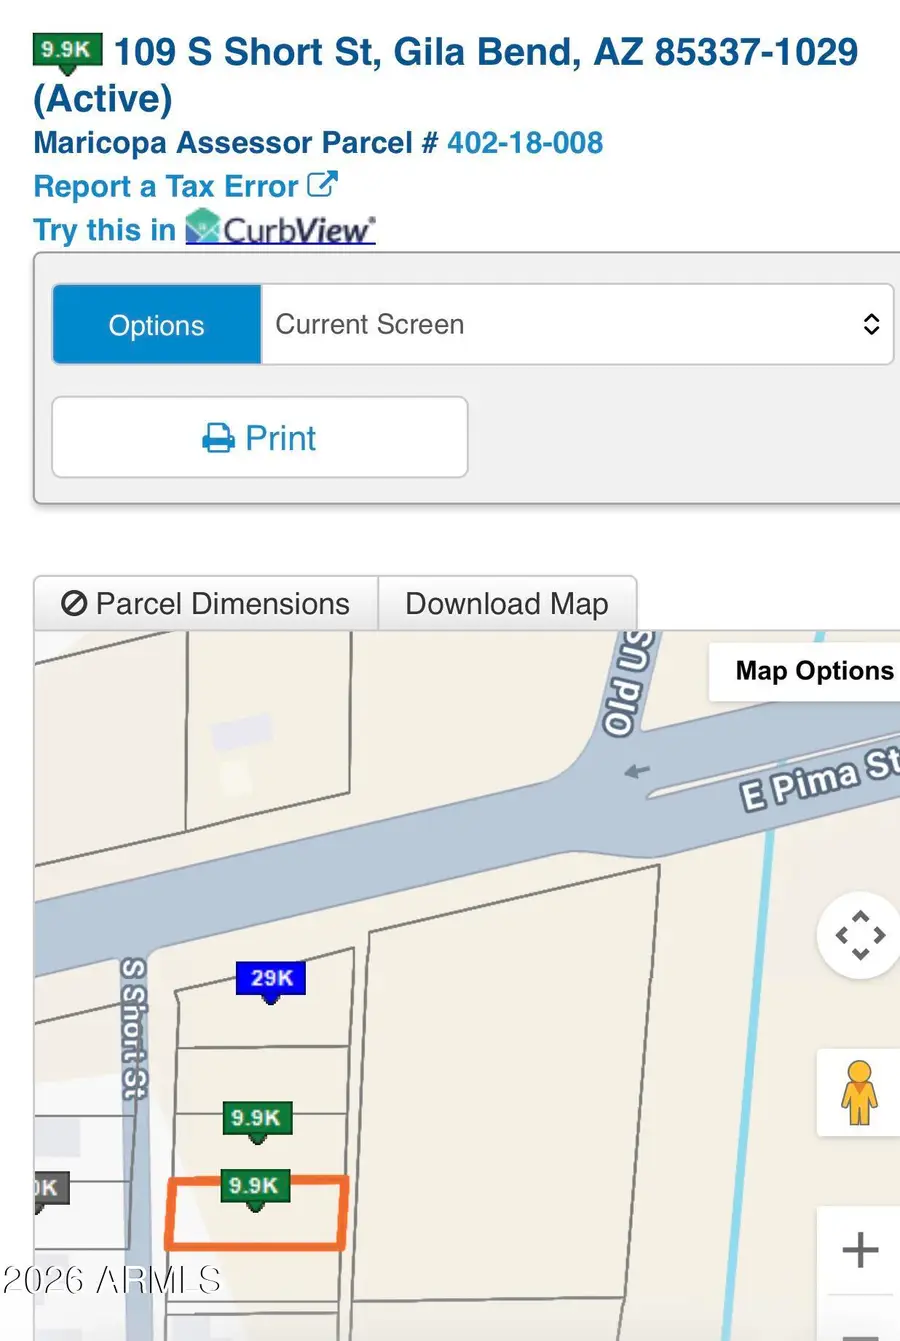Viewport: 900px width, 1341px height.
Task: Toggle Parcel Dimensions off
Action: pos(206,603)
